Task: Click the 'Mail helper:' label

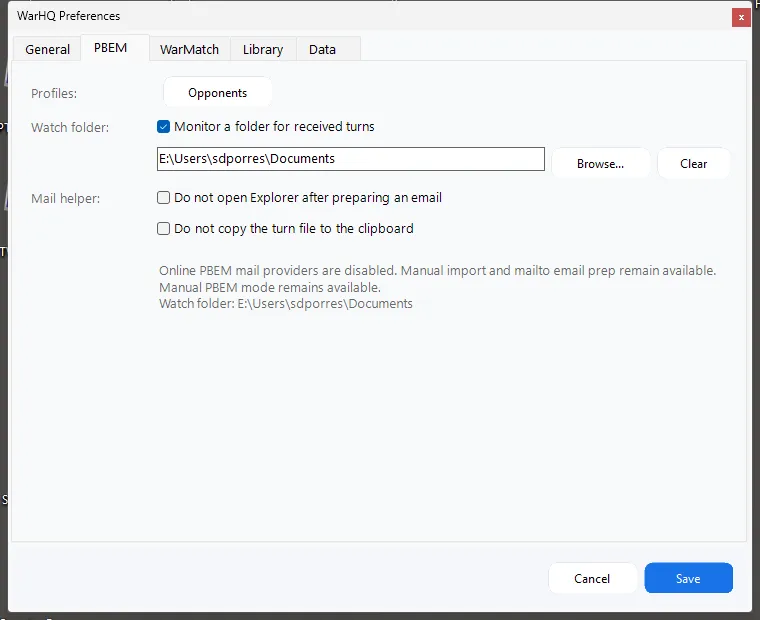Action: coord(65,198)
